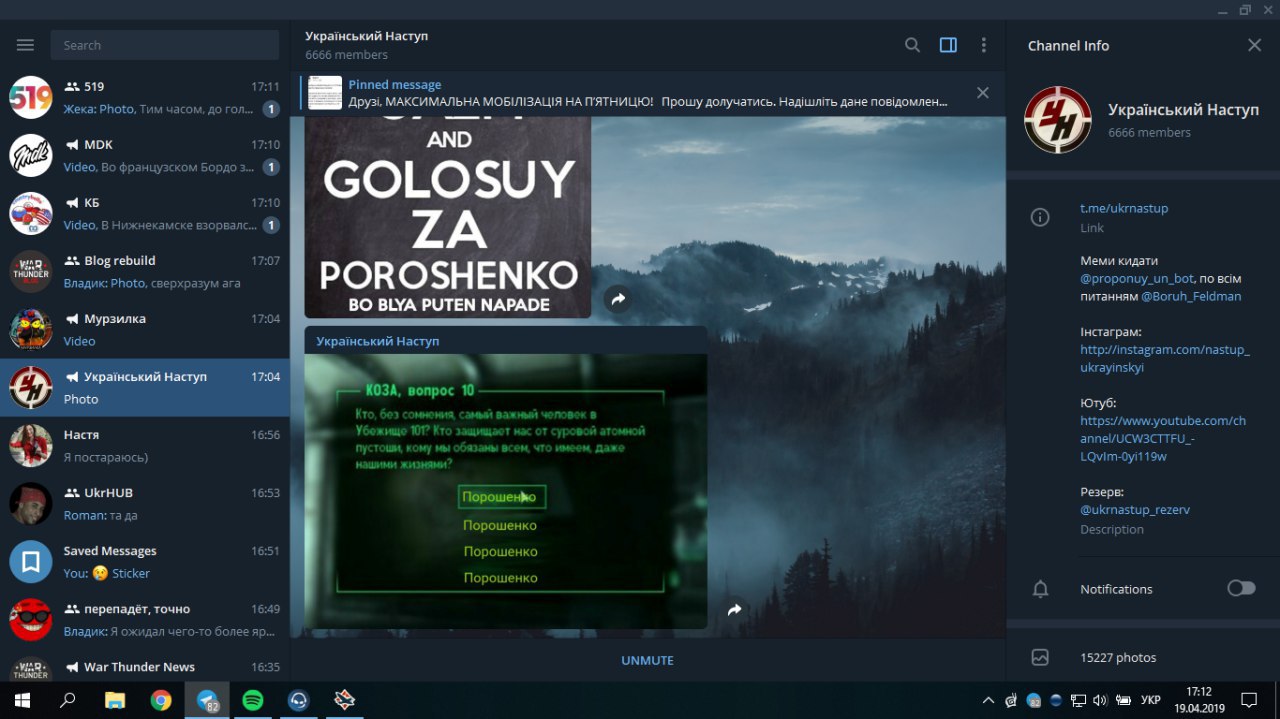Open the pinned message
Image resolution: width=1280 pixels, height=719 pixels.
tap(632, 93)
